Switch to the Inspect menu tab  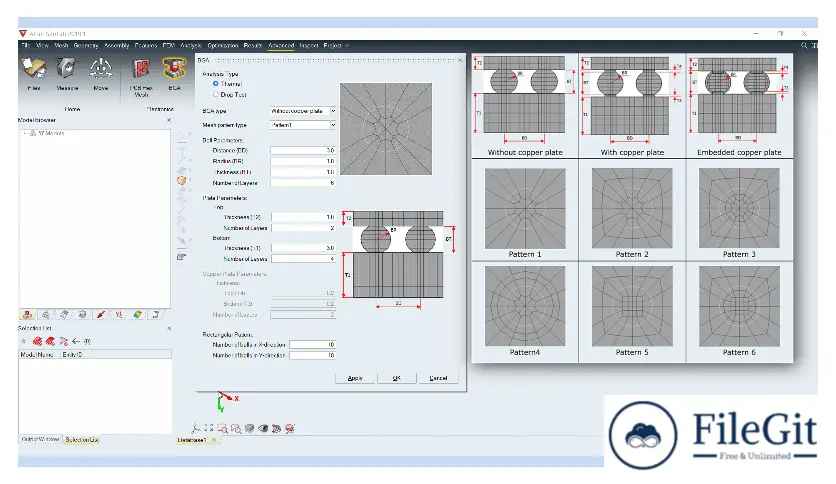(309, 46)
